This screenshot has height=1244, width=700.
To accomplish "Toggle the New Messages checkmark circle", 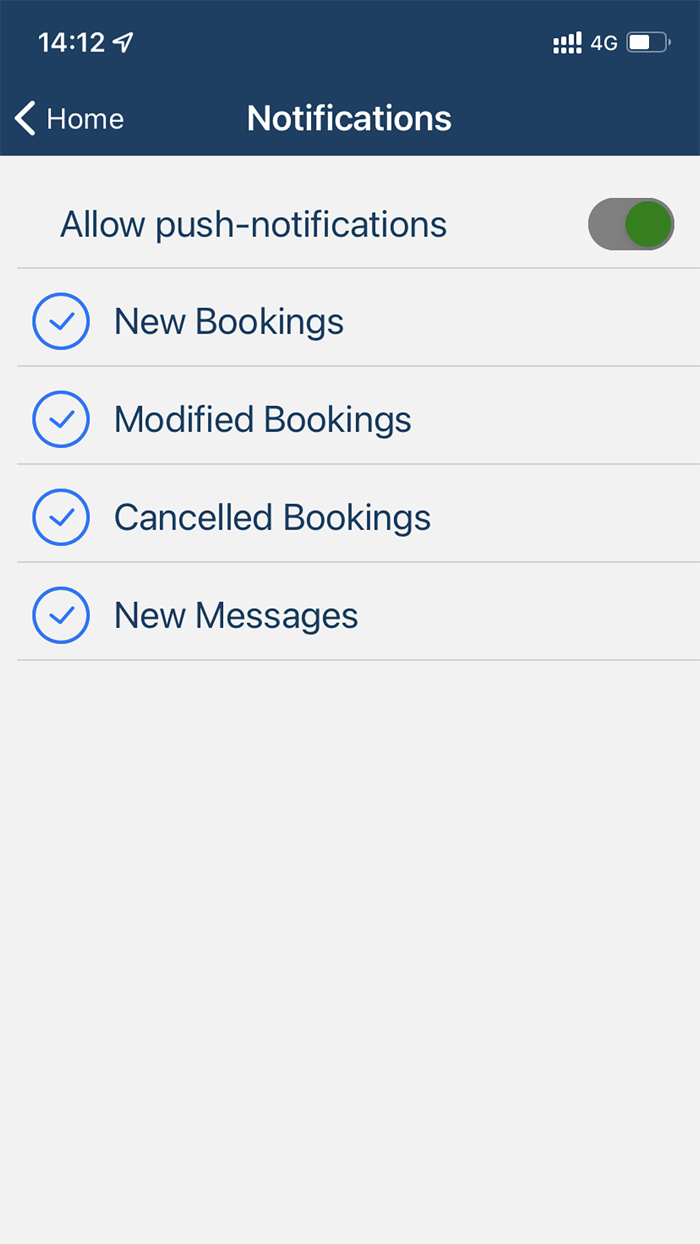I will pos(61,615).
